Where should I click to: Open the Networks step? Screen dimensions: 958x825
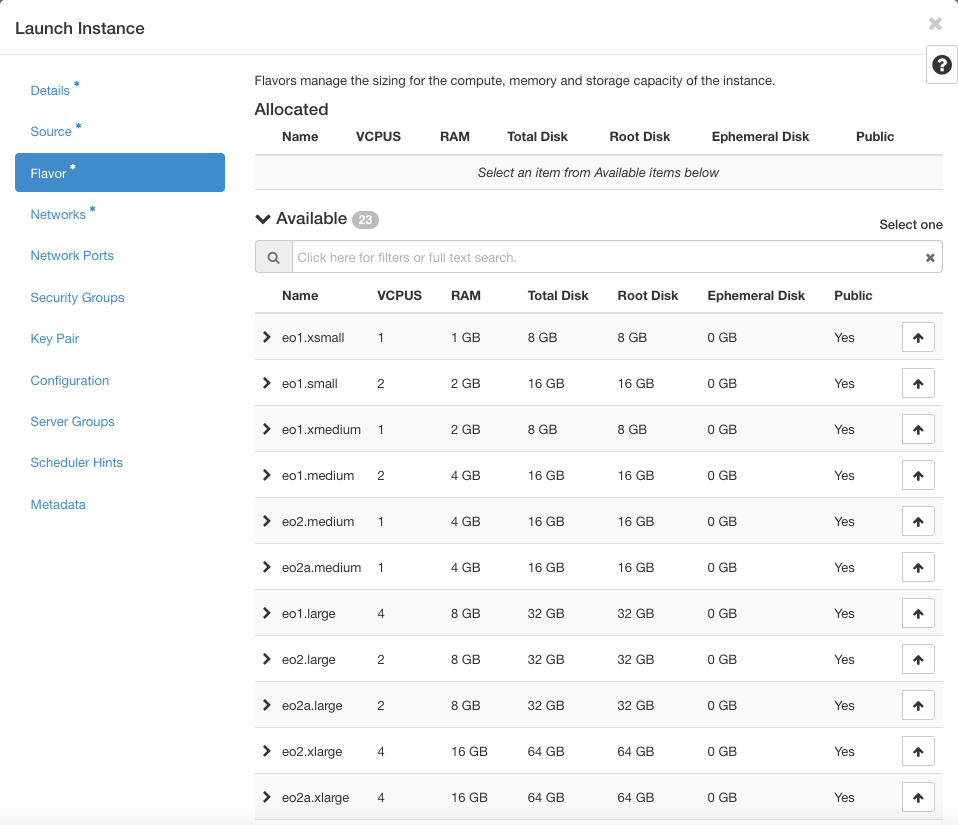(58, 215)
